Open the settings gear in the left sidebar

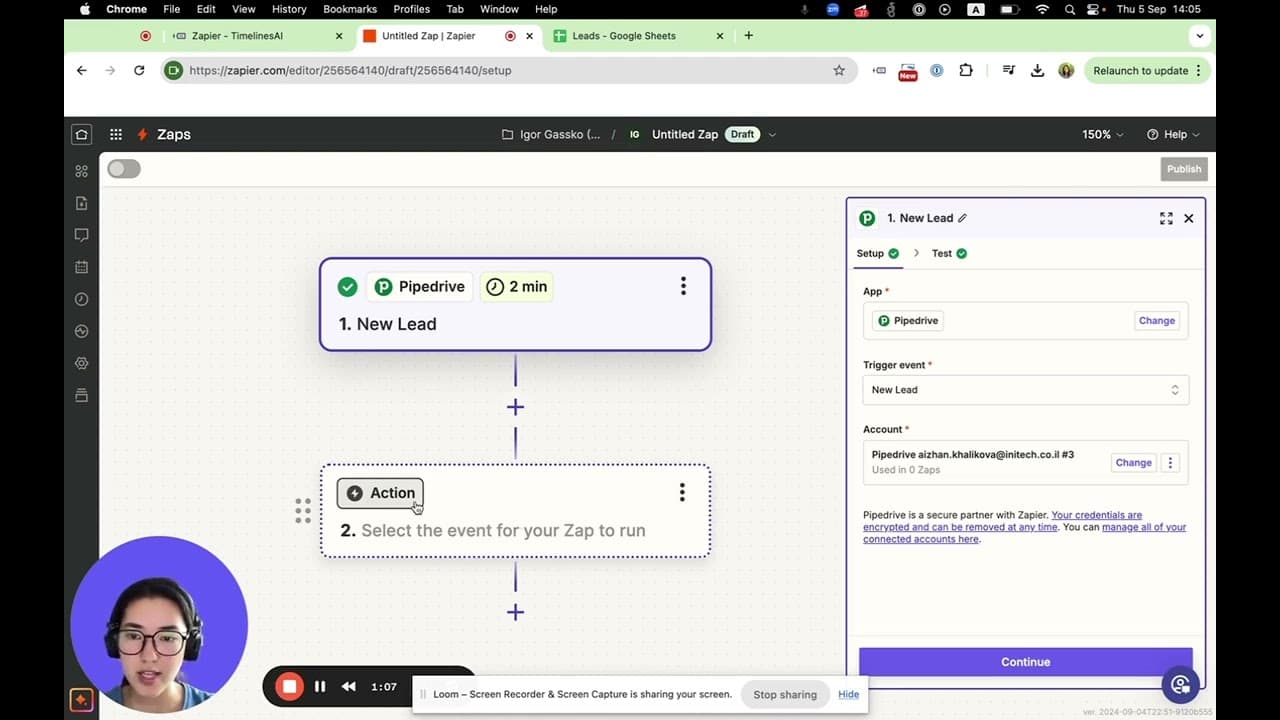81,363
